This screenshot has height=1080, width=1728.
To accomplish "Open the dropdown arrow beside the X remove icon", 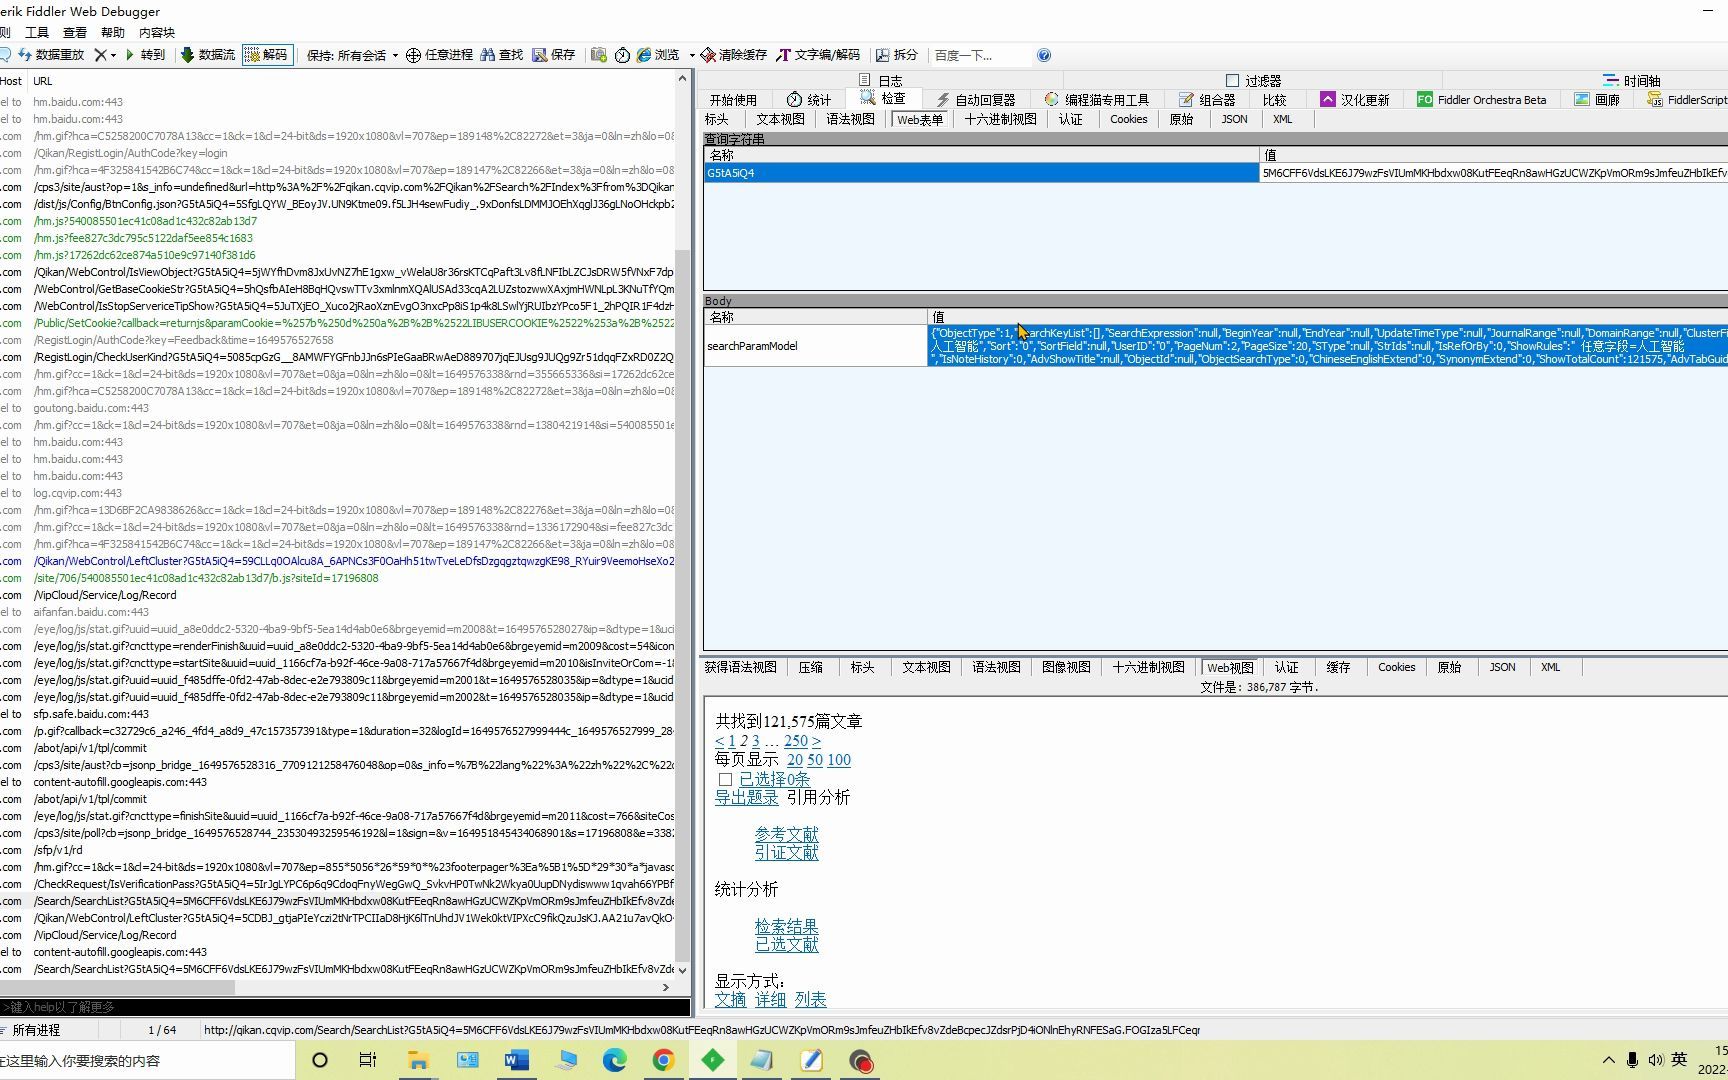I will pos(113,55).
